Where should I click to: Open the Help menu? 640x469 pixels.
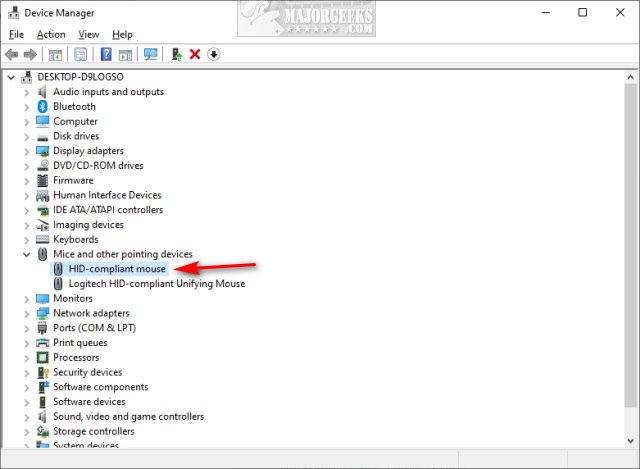pos(122,35)
